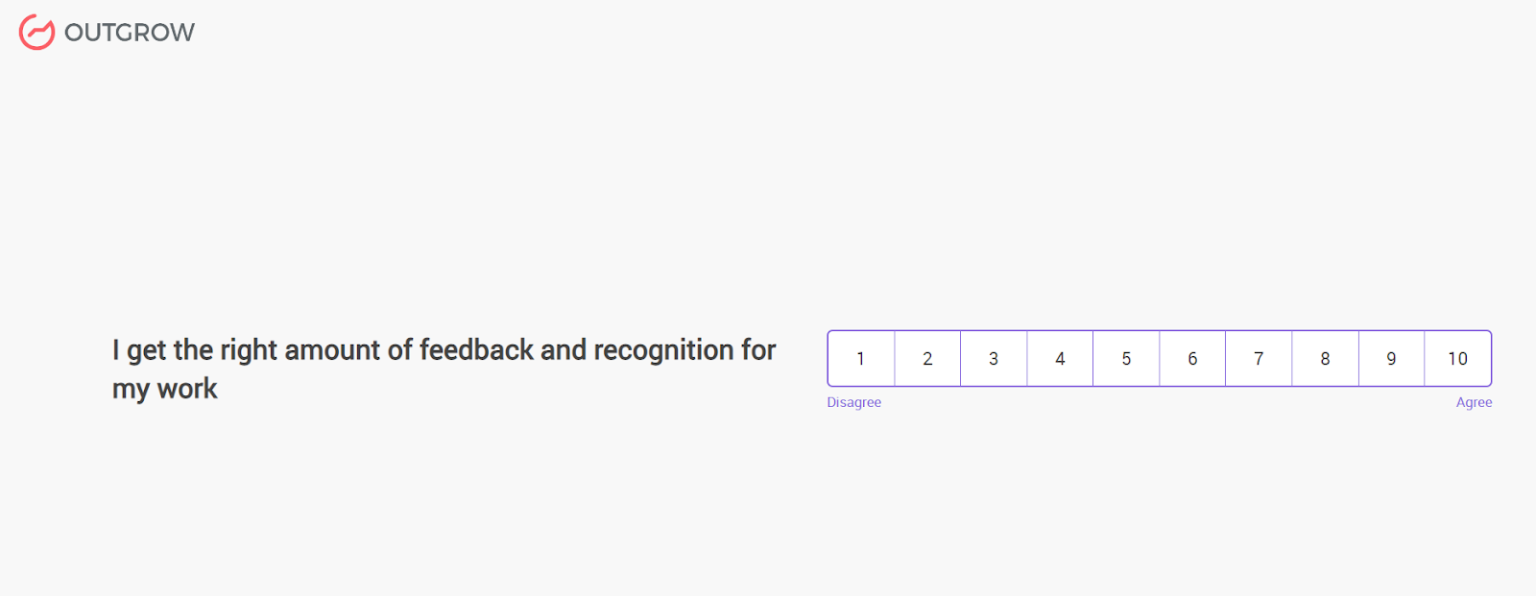Pick rating 6 on the scale
This screenshot has height=596, width=1536.
click(1192, 358)
